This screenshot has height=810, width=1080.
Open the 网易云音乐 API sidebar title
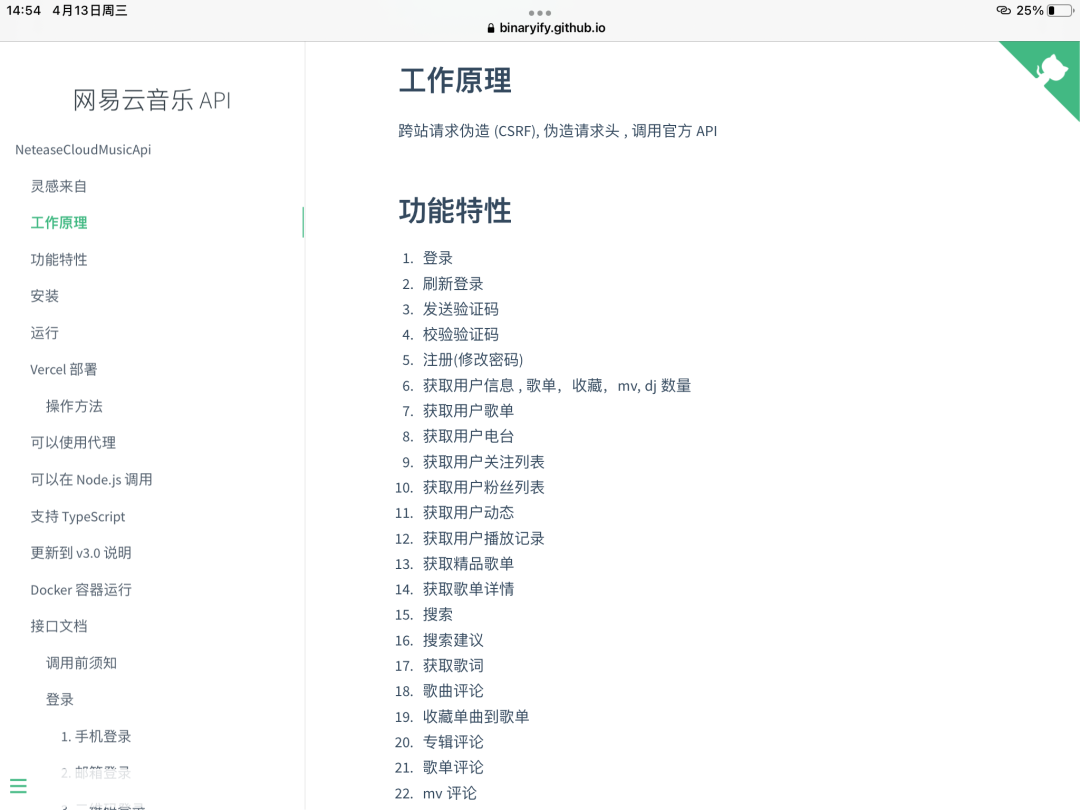click(152, 101)
